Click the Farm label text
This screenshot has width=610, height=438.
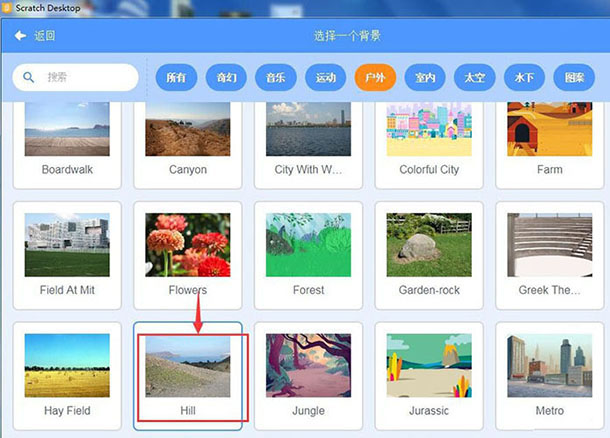coord(550,170)
